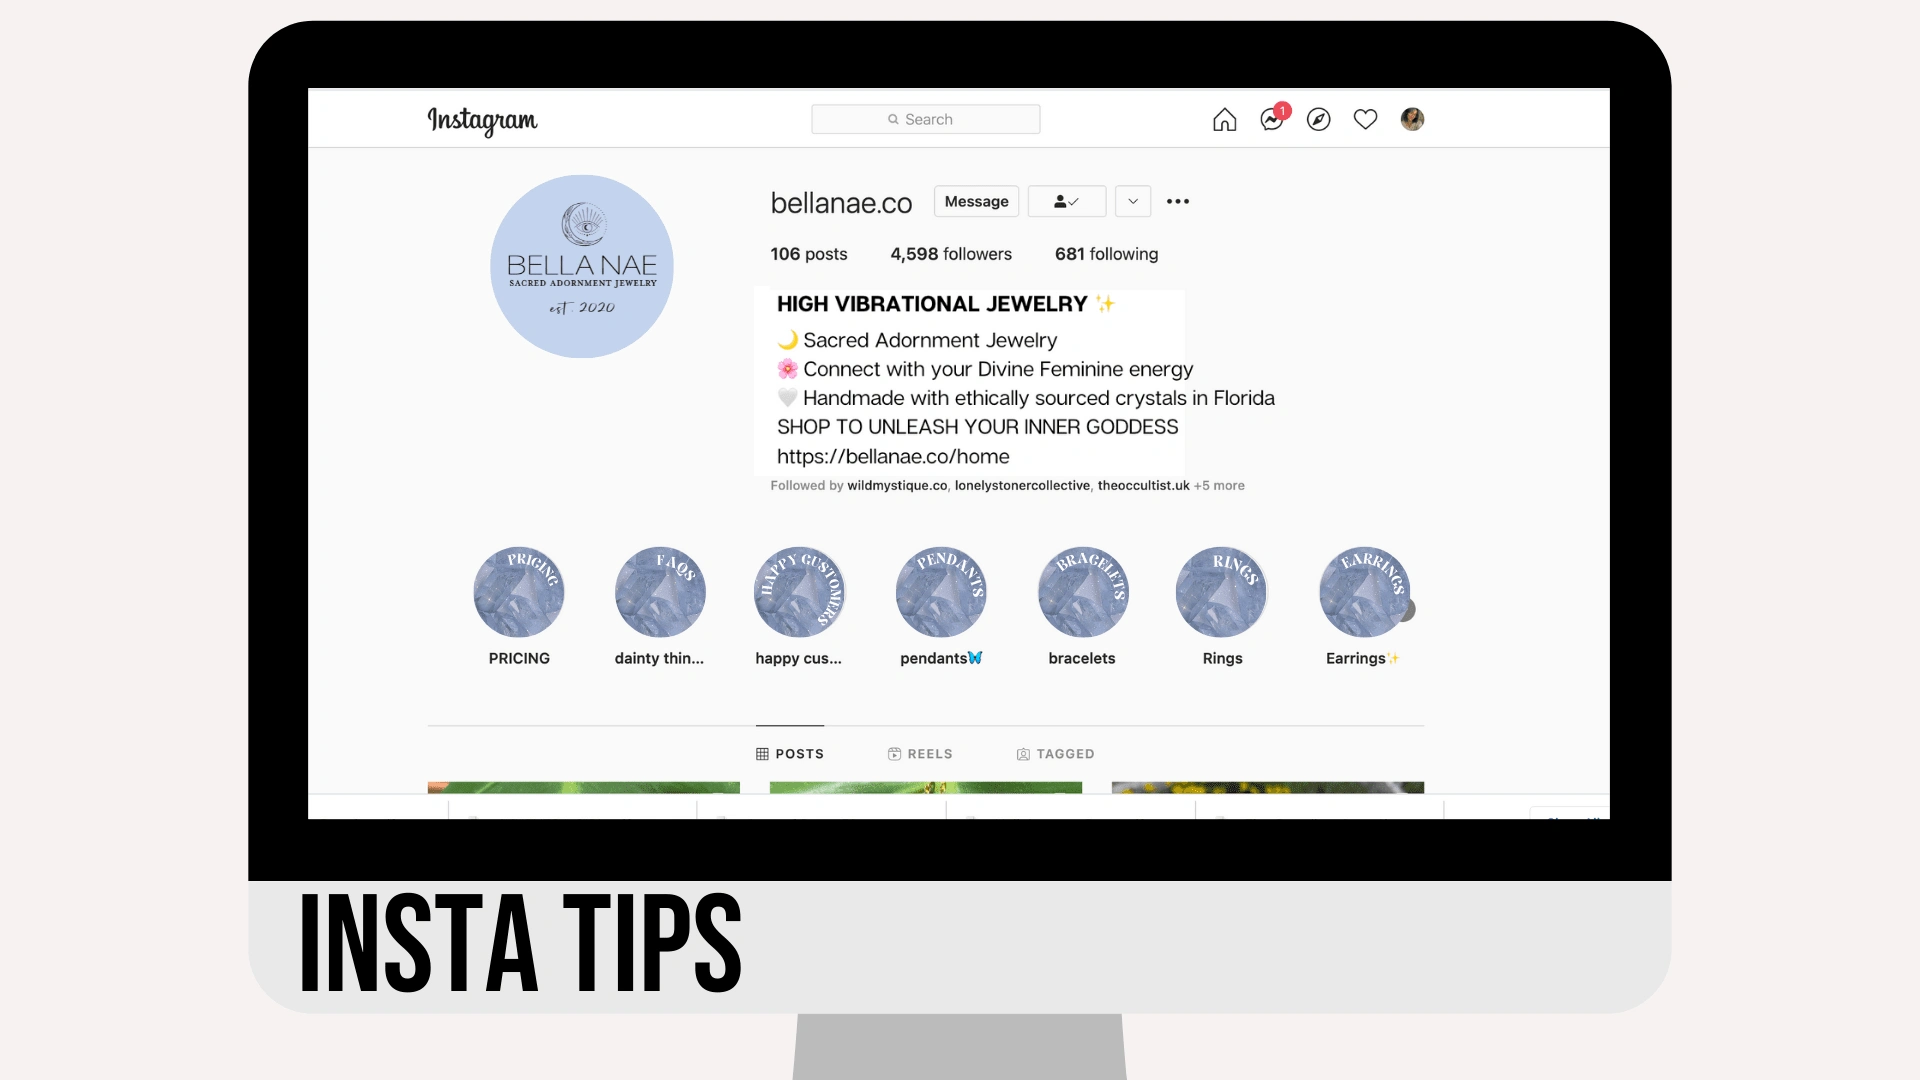
Task: Click the Instagram home icon
Action: coord(1224,120)
